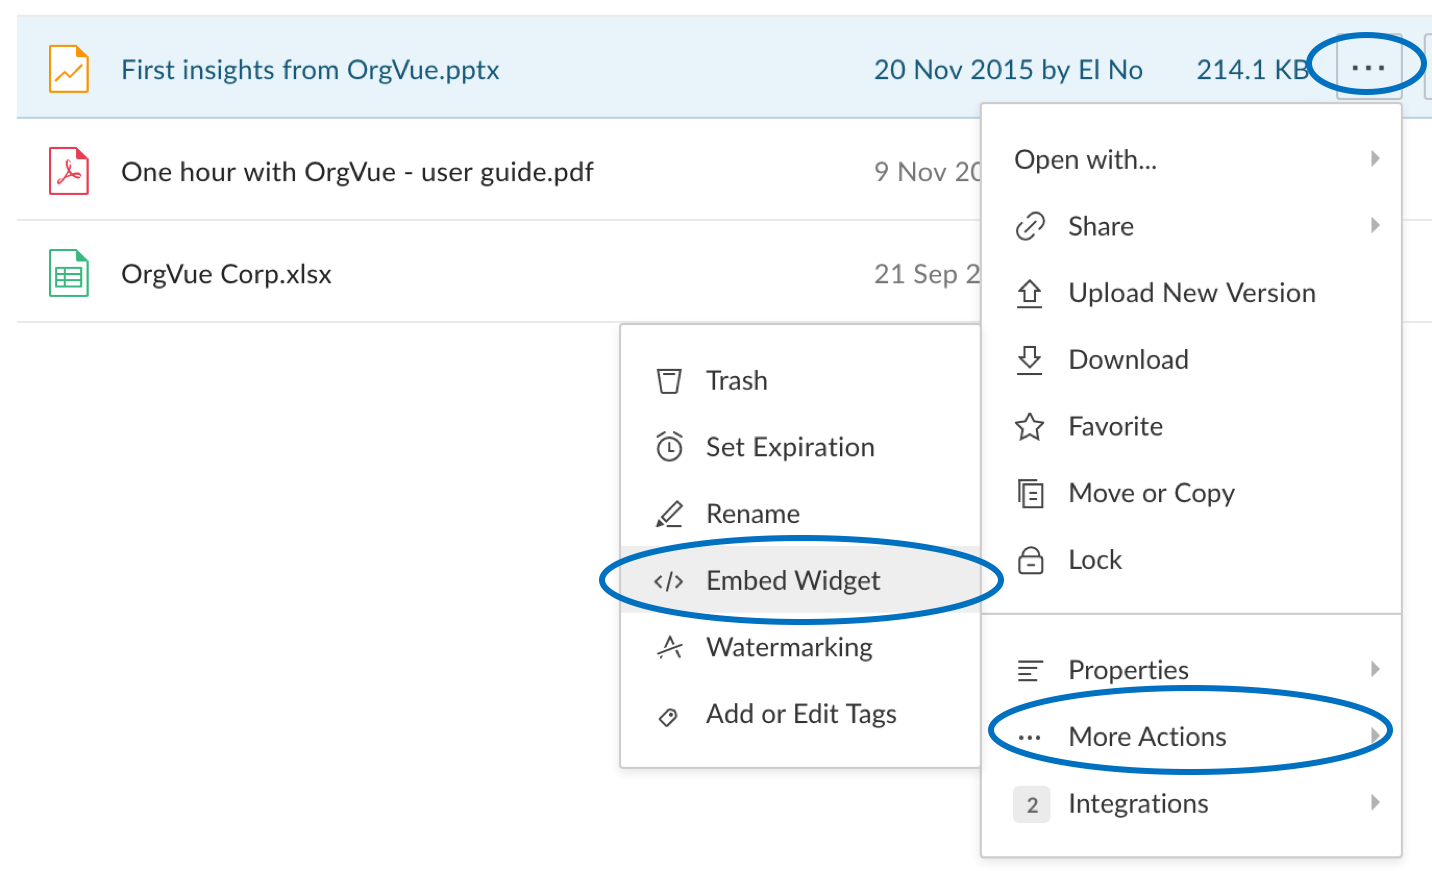The height and width of the screenshot is (871, 1432).
Task: Expand the Share submenu arrow
Action: pos(1376,226)
